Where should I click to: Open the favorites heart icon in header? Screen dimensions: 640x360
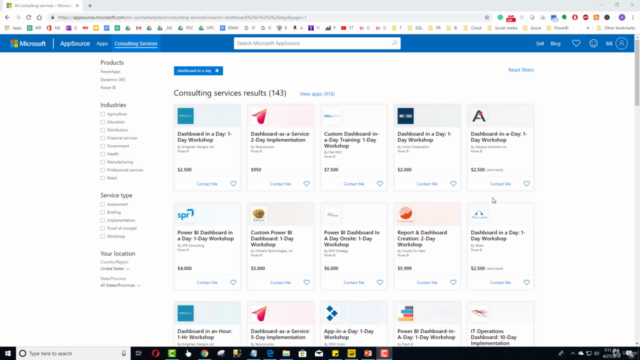click(x=576, y=43)
